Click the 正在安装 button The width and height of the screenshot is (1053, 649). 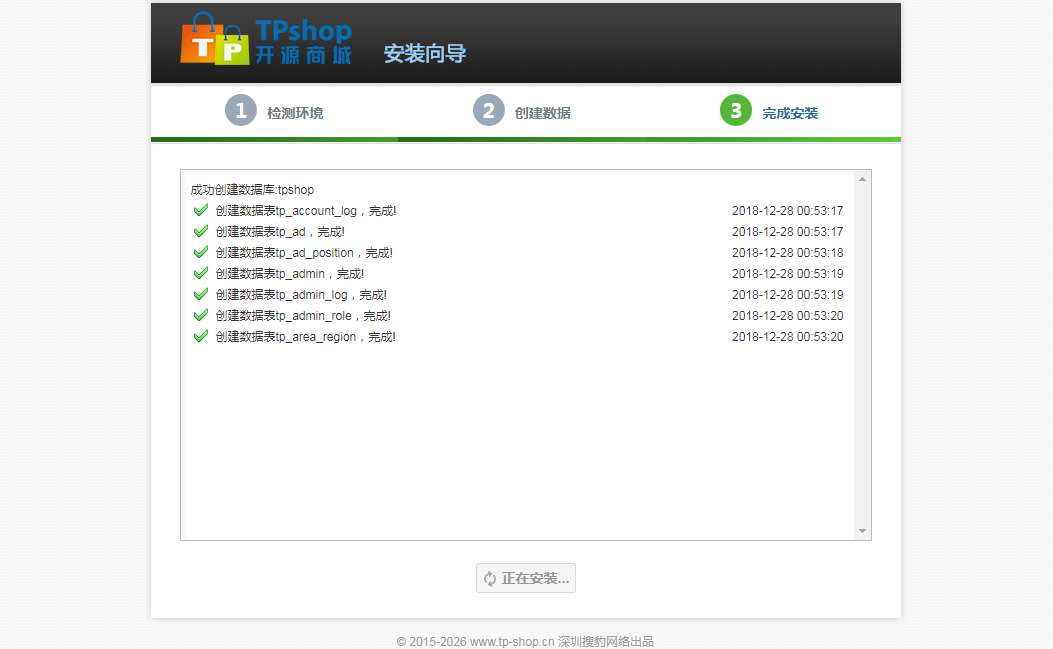525,578
